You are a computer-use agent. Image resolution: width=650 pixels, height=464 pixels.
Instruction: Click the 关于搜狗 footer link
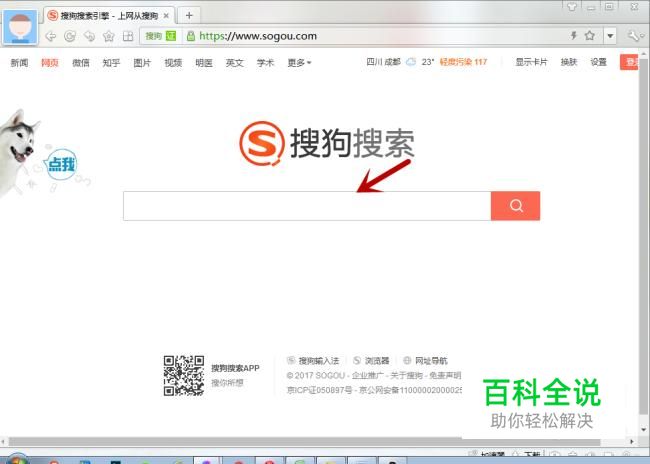pos(406,375)
